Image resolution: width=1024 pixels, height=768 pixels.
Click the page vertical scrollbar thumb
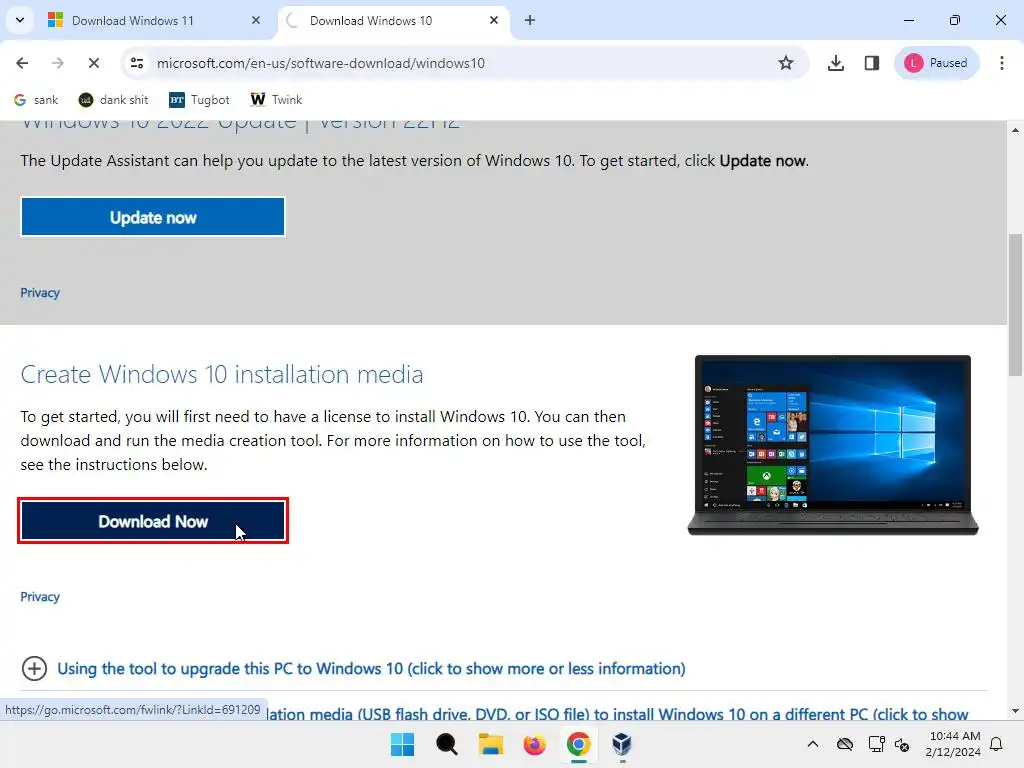click(x=1016, y=304)
